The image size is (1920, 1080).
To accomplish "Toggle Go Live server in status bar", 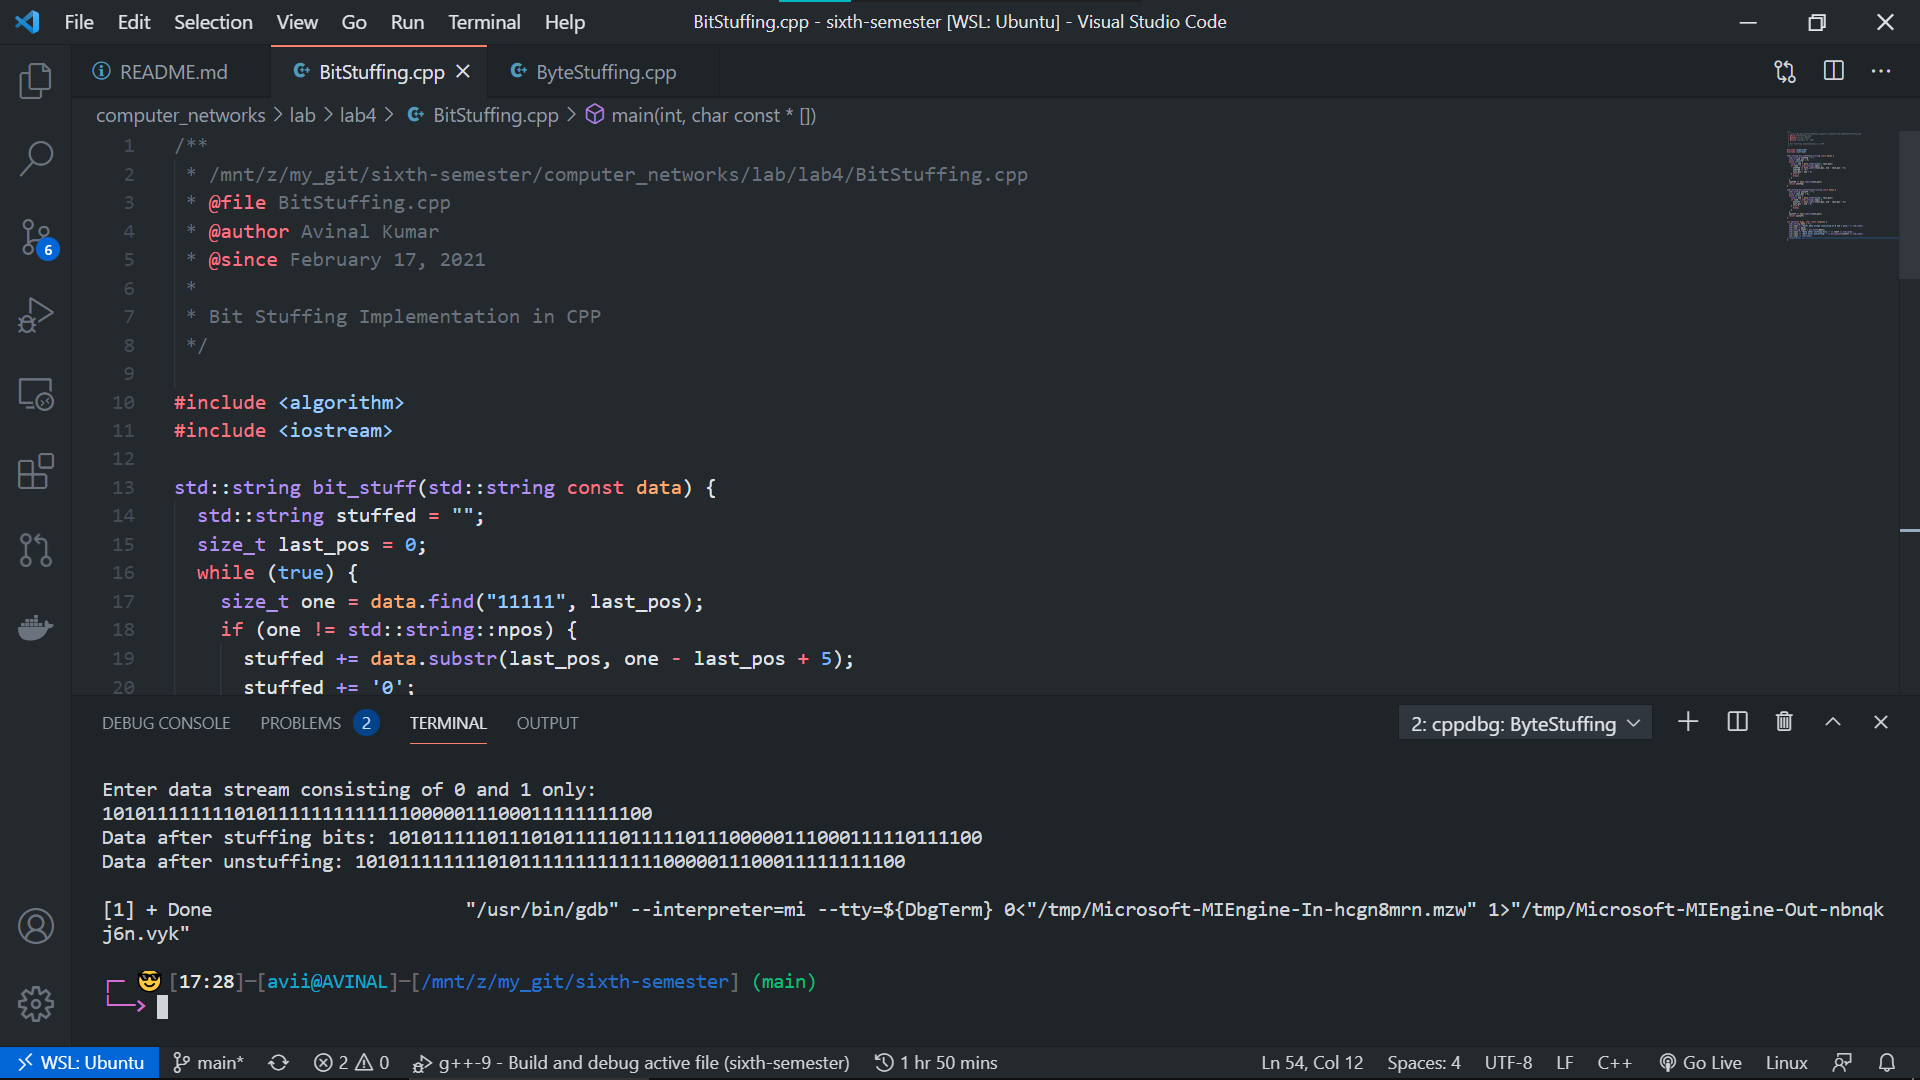I will [x=1700, y=1062].
